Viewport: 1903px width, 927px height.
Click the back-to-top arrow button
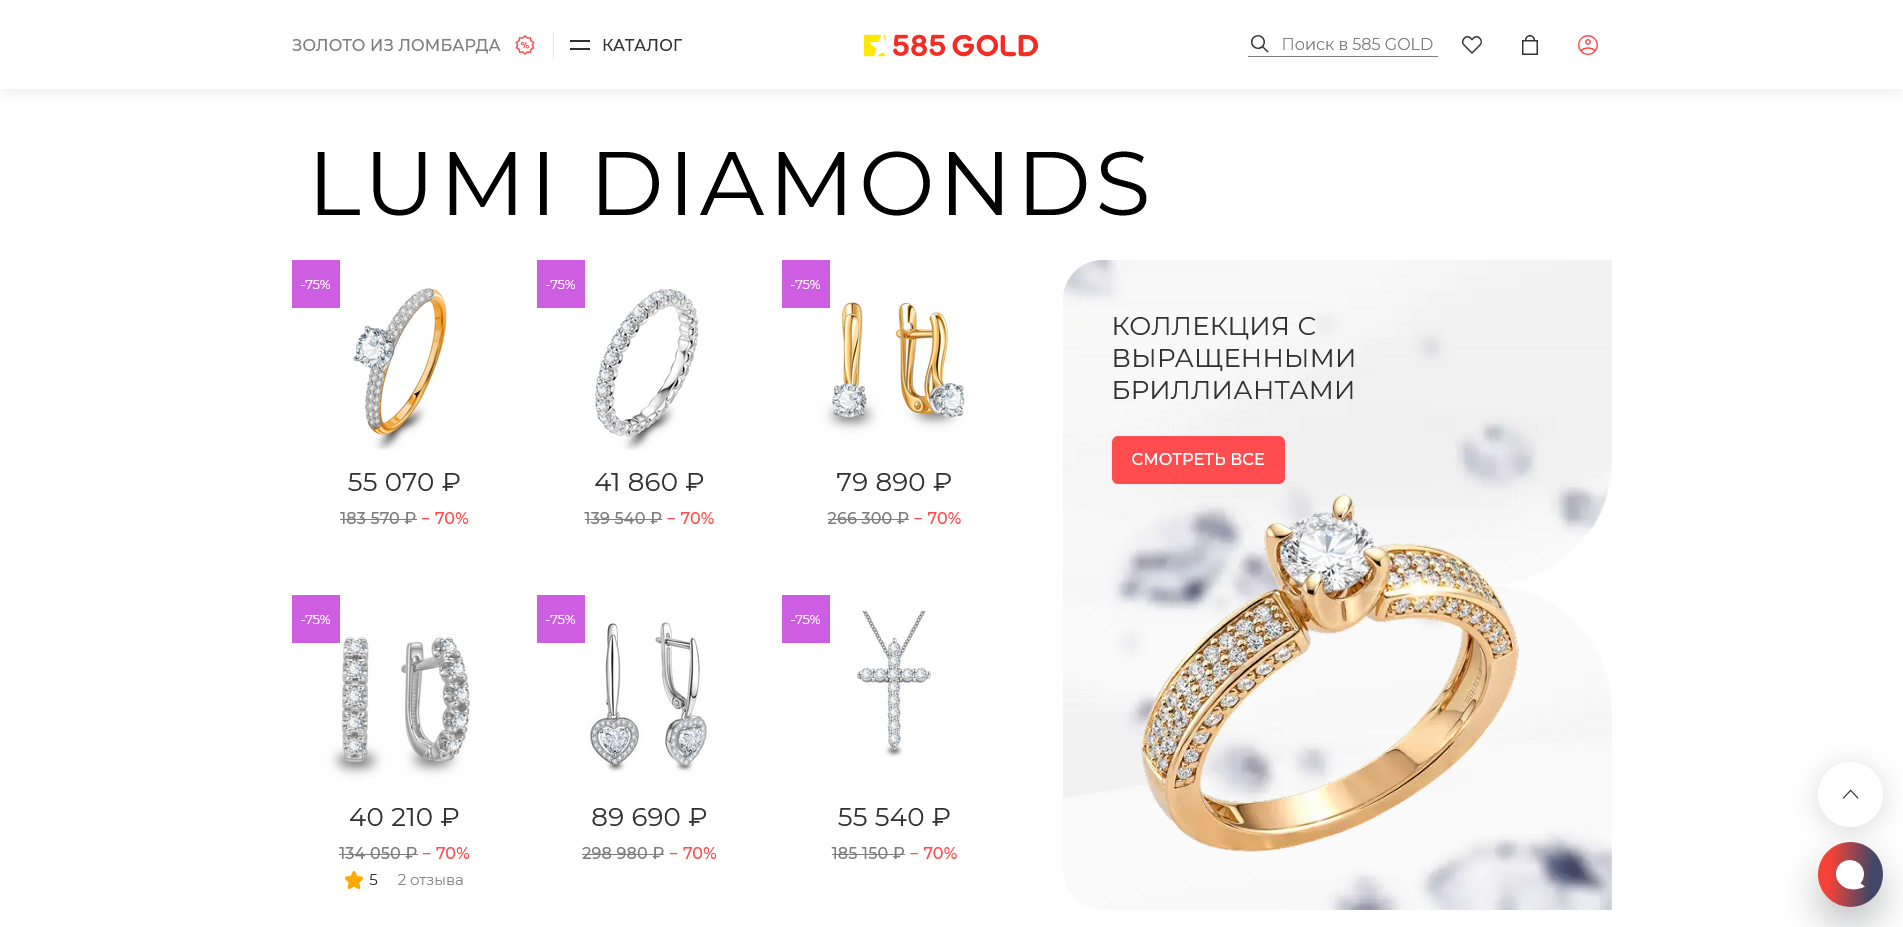pyautogui.click(x=1850, y=795)
